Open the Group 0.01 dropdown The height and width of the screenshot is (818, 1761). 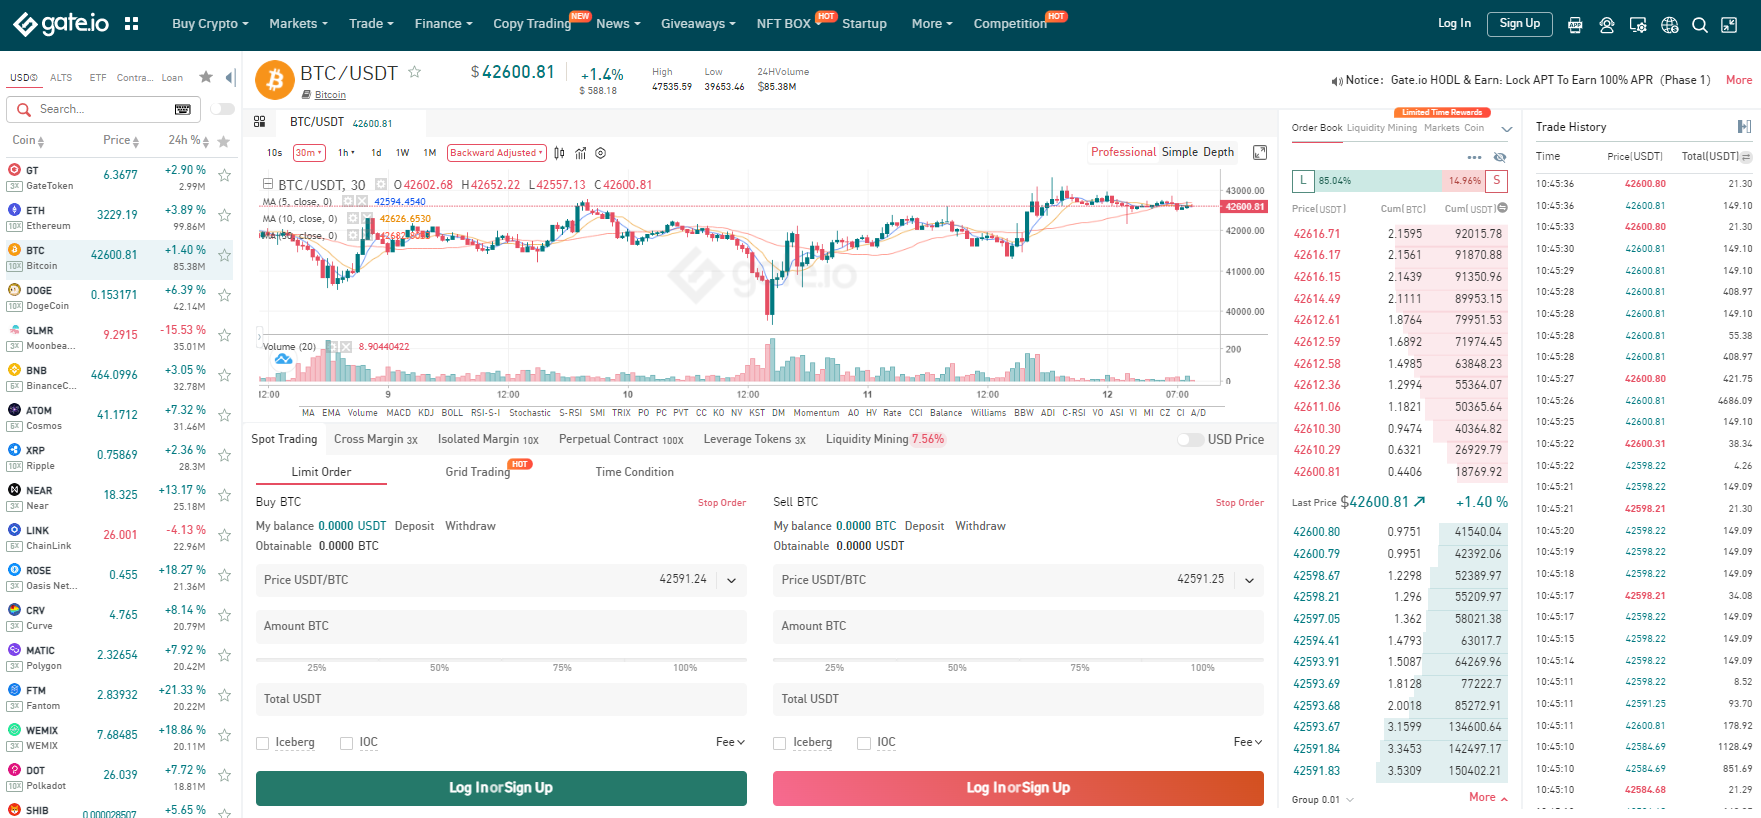tap(1322, 800)
